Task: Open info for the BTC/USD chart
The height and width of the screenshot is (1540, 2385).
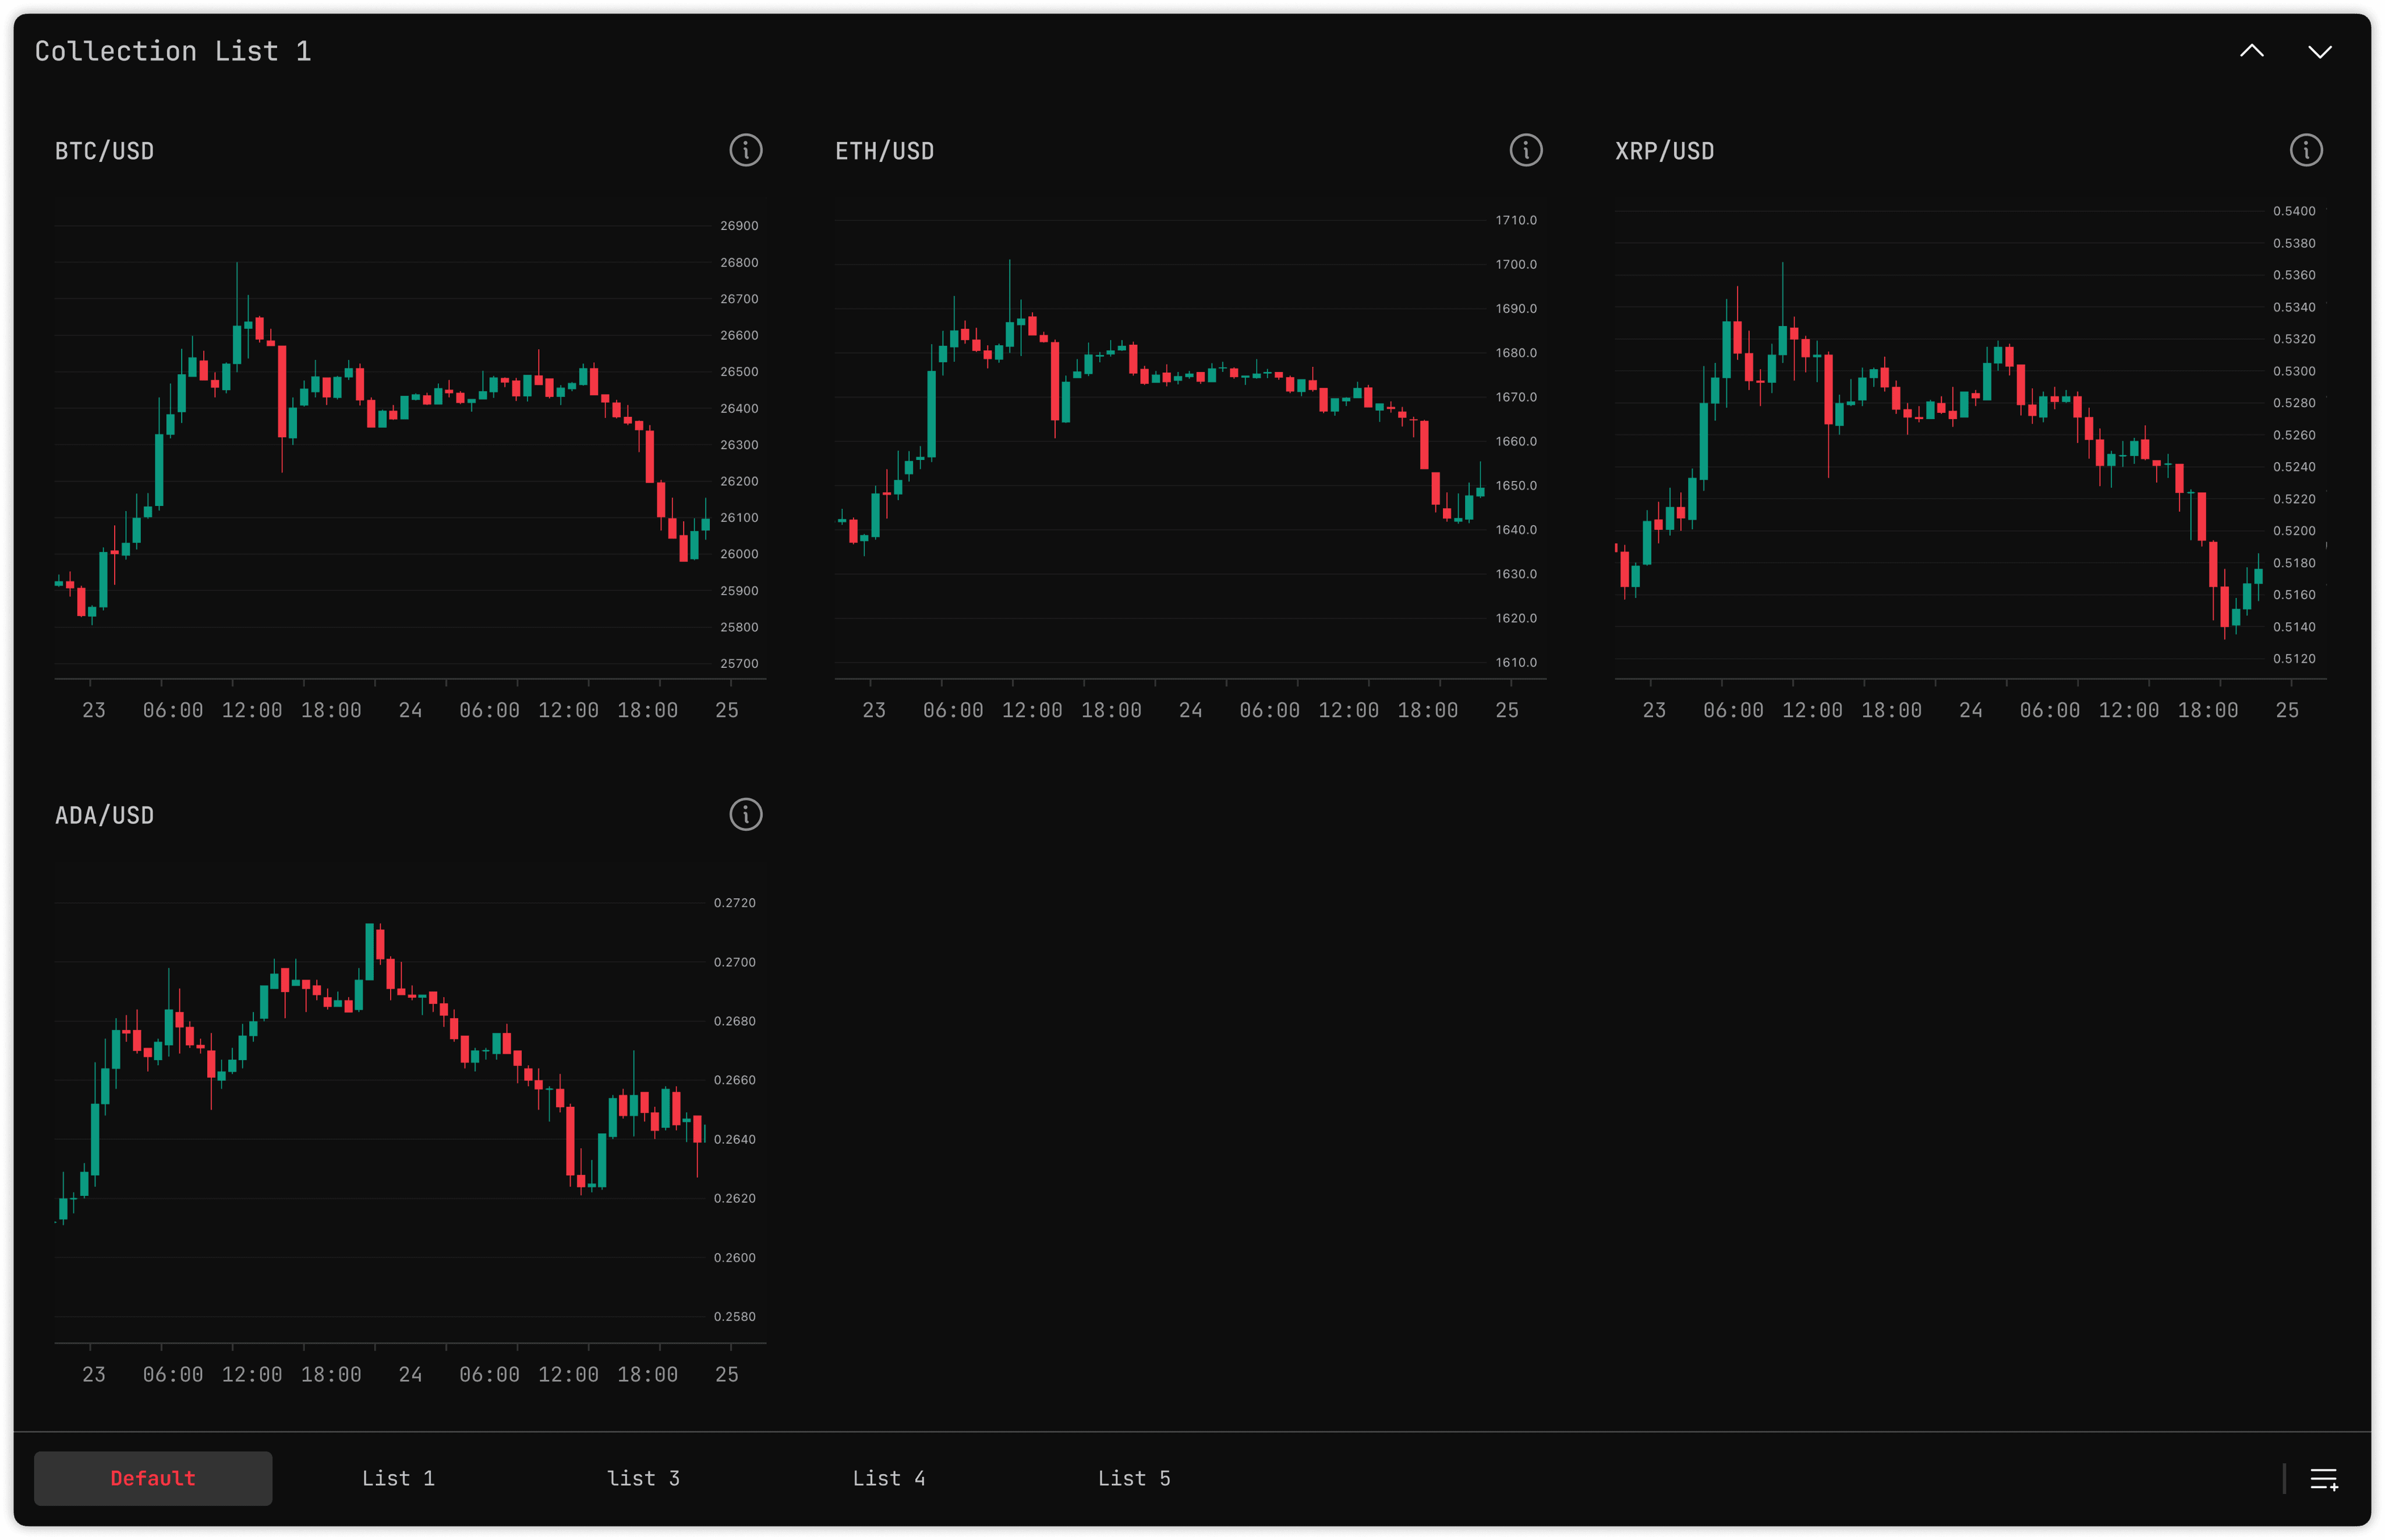Action: tap(746, 150)
